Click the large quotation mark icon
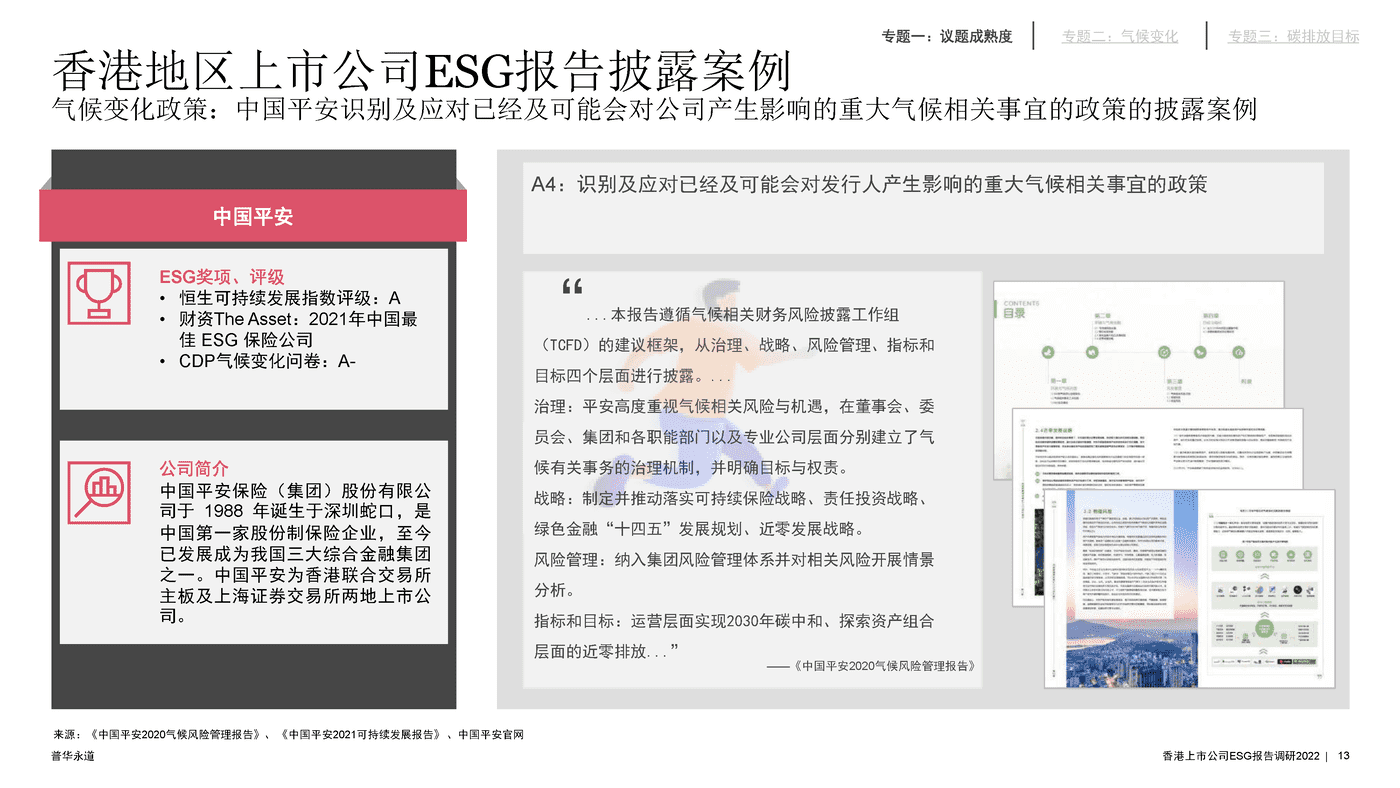This screenshot has width=1400, height=788. click(x=572, y=288)
